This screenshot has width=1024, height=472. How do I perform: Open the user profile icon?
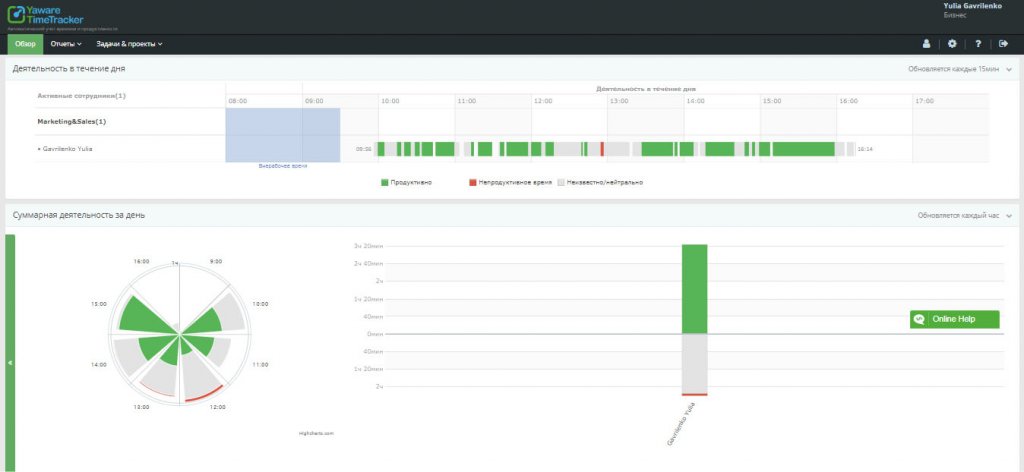pos(926,44)
